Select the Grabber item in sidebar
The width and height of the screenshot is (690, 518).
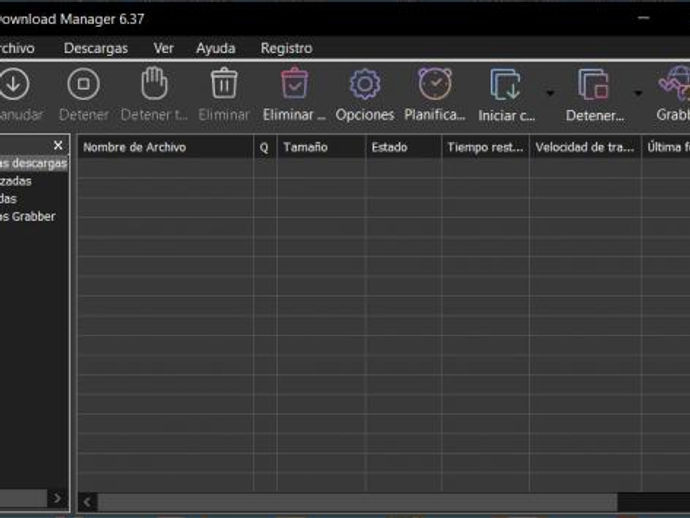pyautogui.click(x=28, y=217)
